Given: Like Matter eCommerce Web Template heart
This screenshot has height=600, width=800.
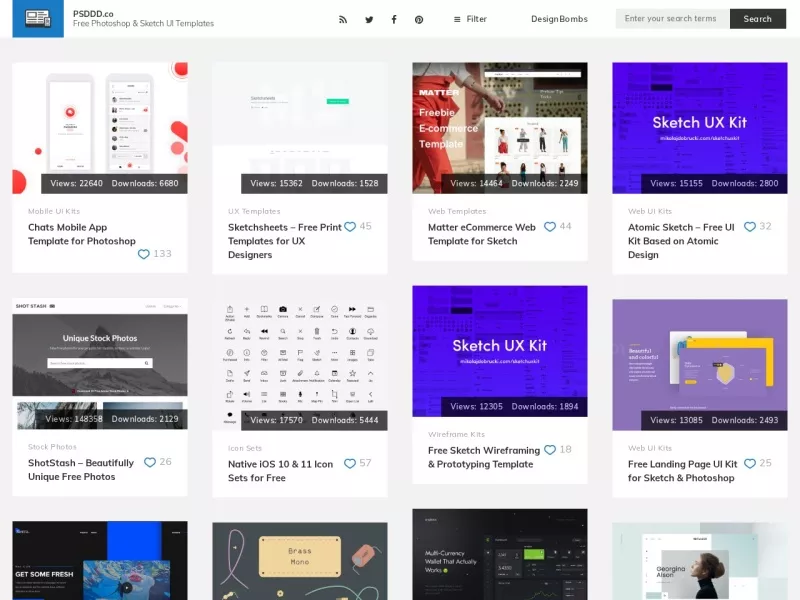Looking at the screenshot, I should pos(550,227).
